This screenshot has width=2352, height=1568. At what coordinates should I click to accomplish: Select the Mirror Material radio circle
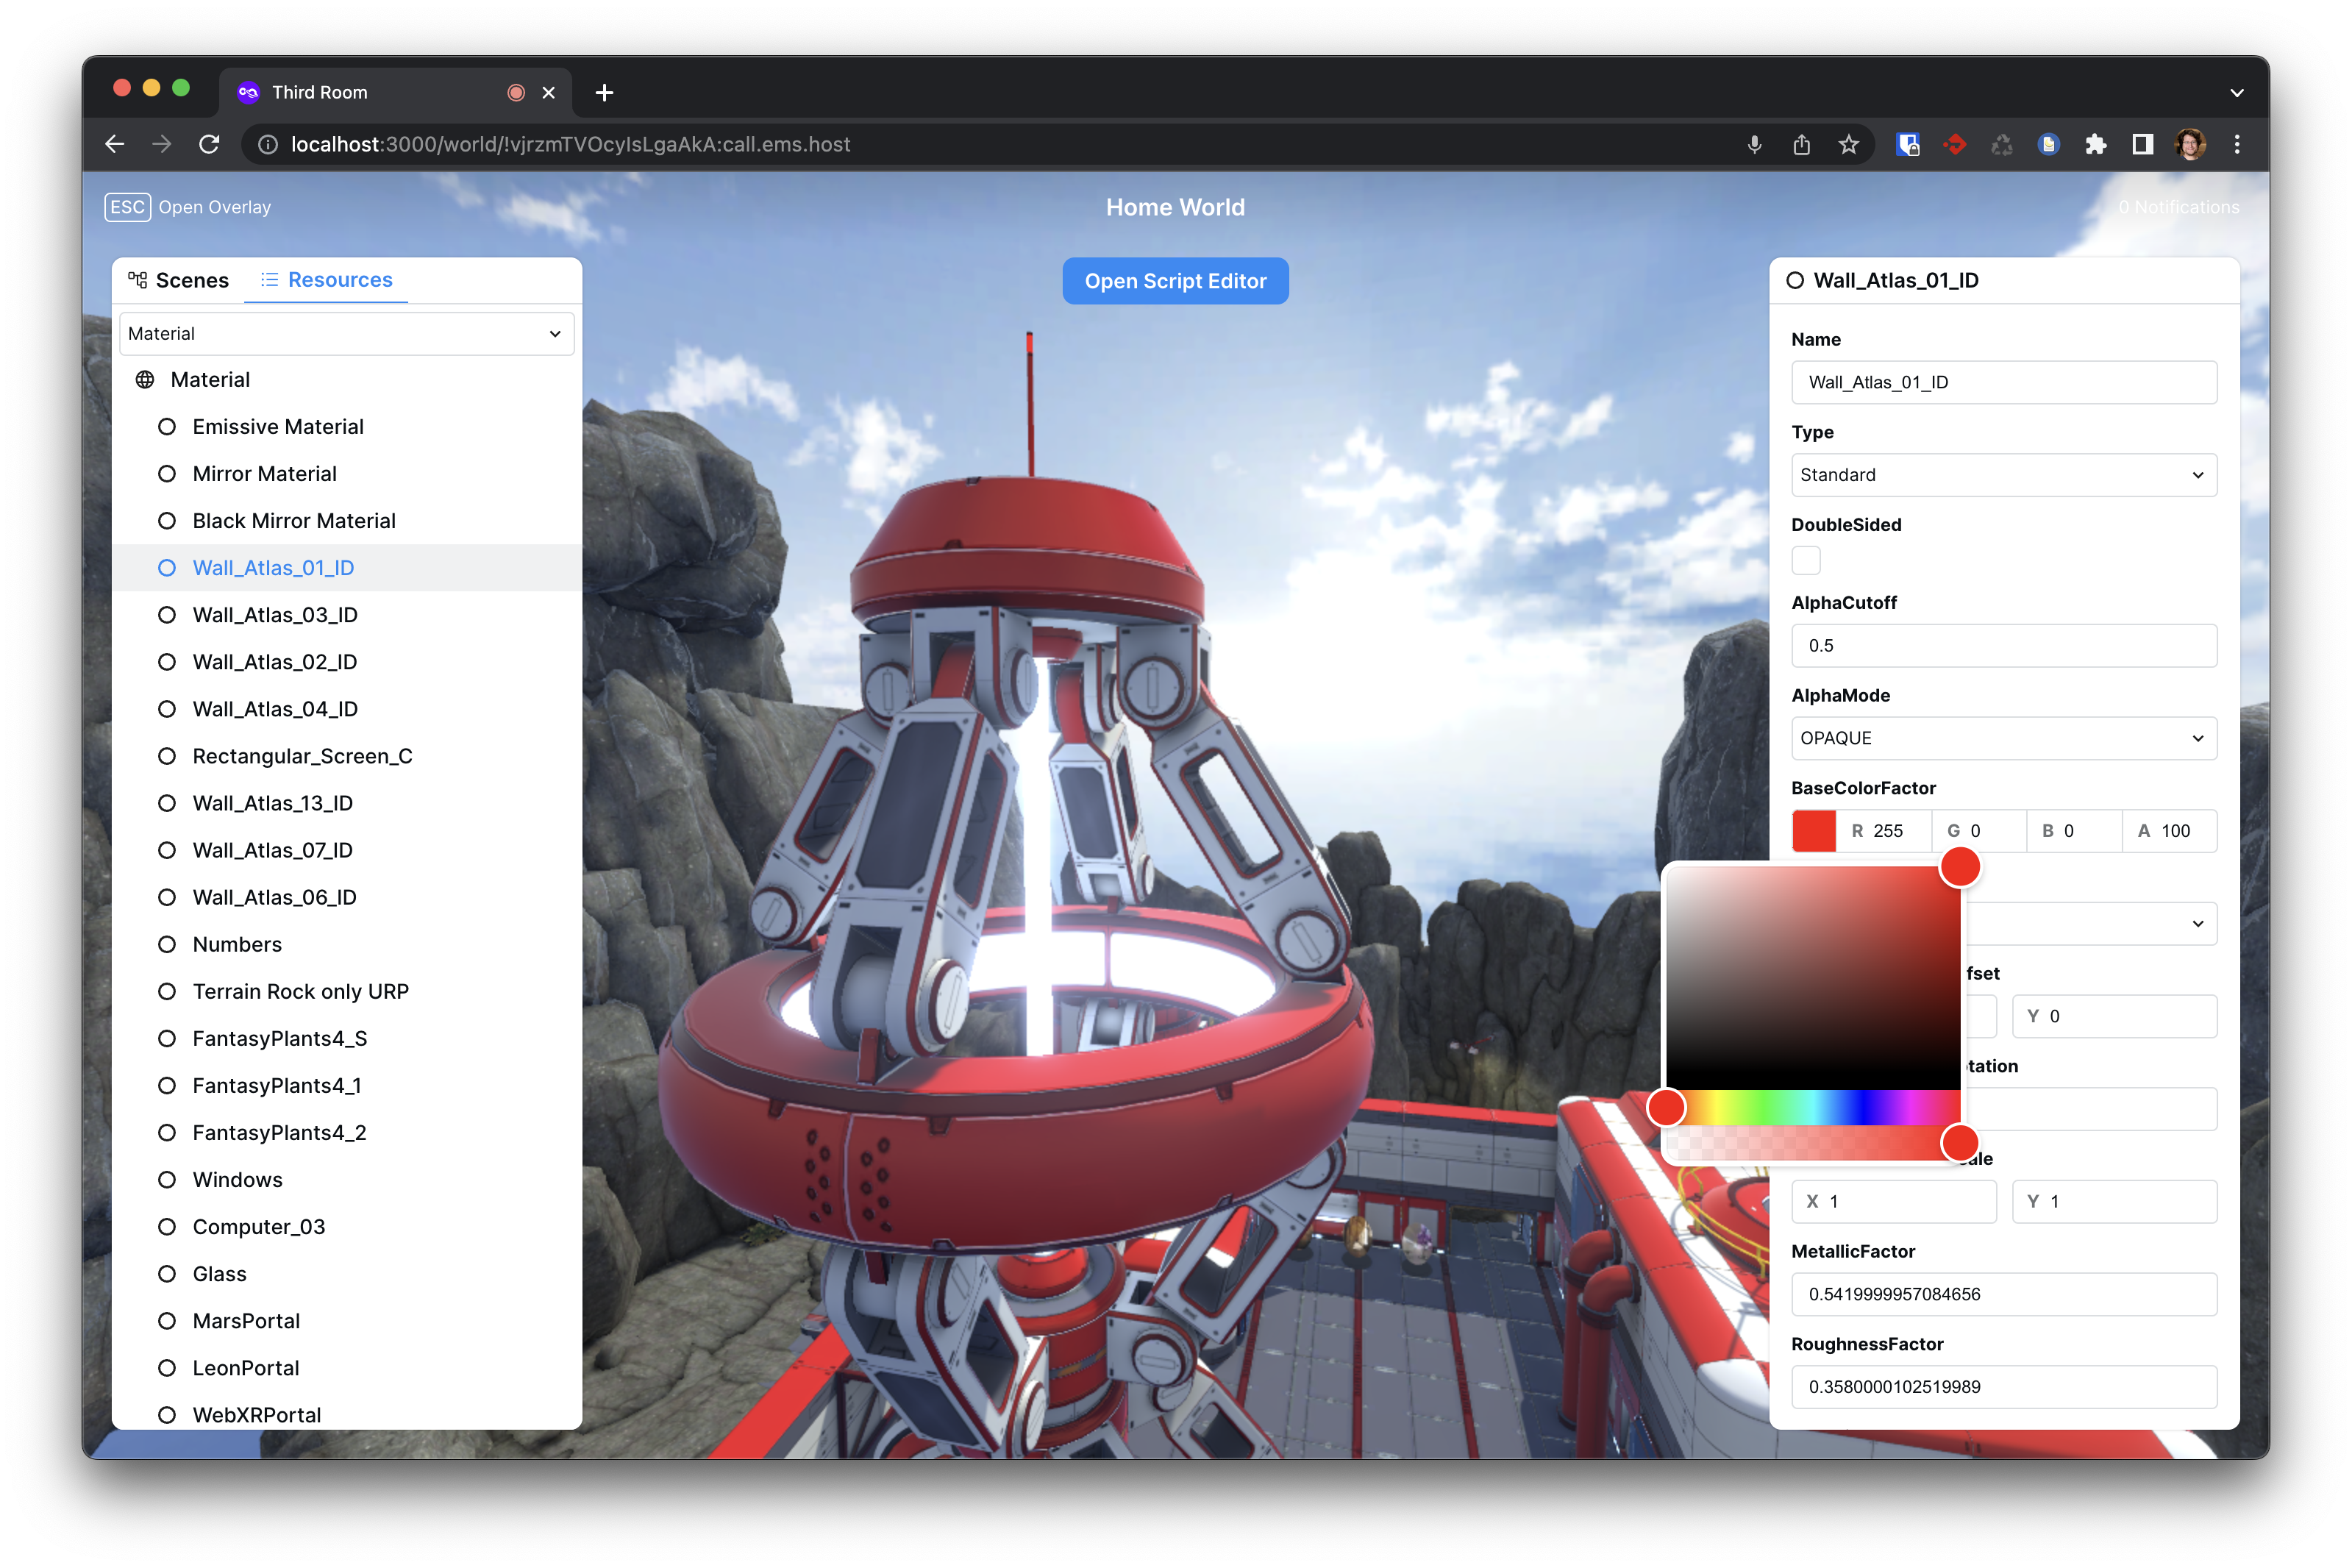[167, 474]
